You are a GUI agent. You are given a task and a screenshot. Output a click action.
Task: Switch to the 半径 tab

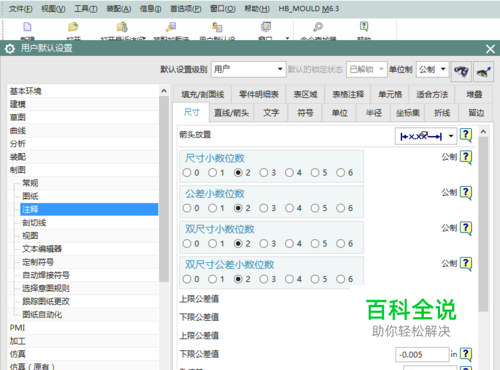click(374, 113)
